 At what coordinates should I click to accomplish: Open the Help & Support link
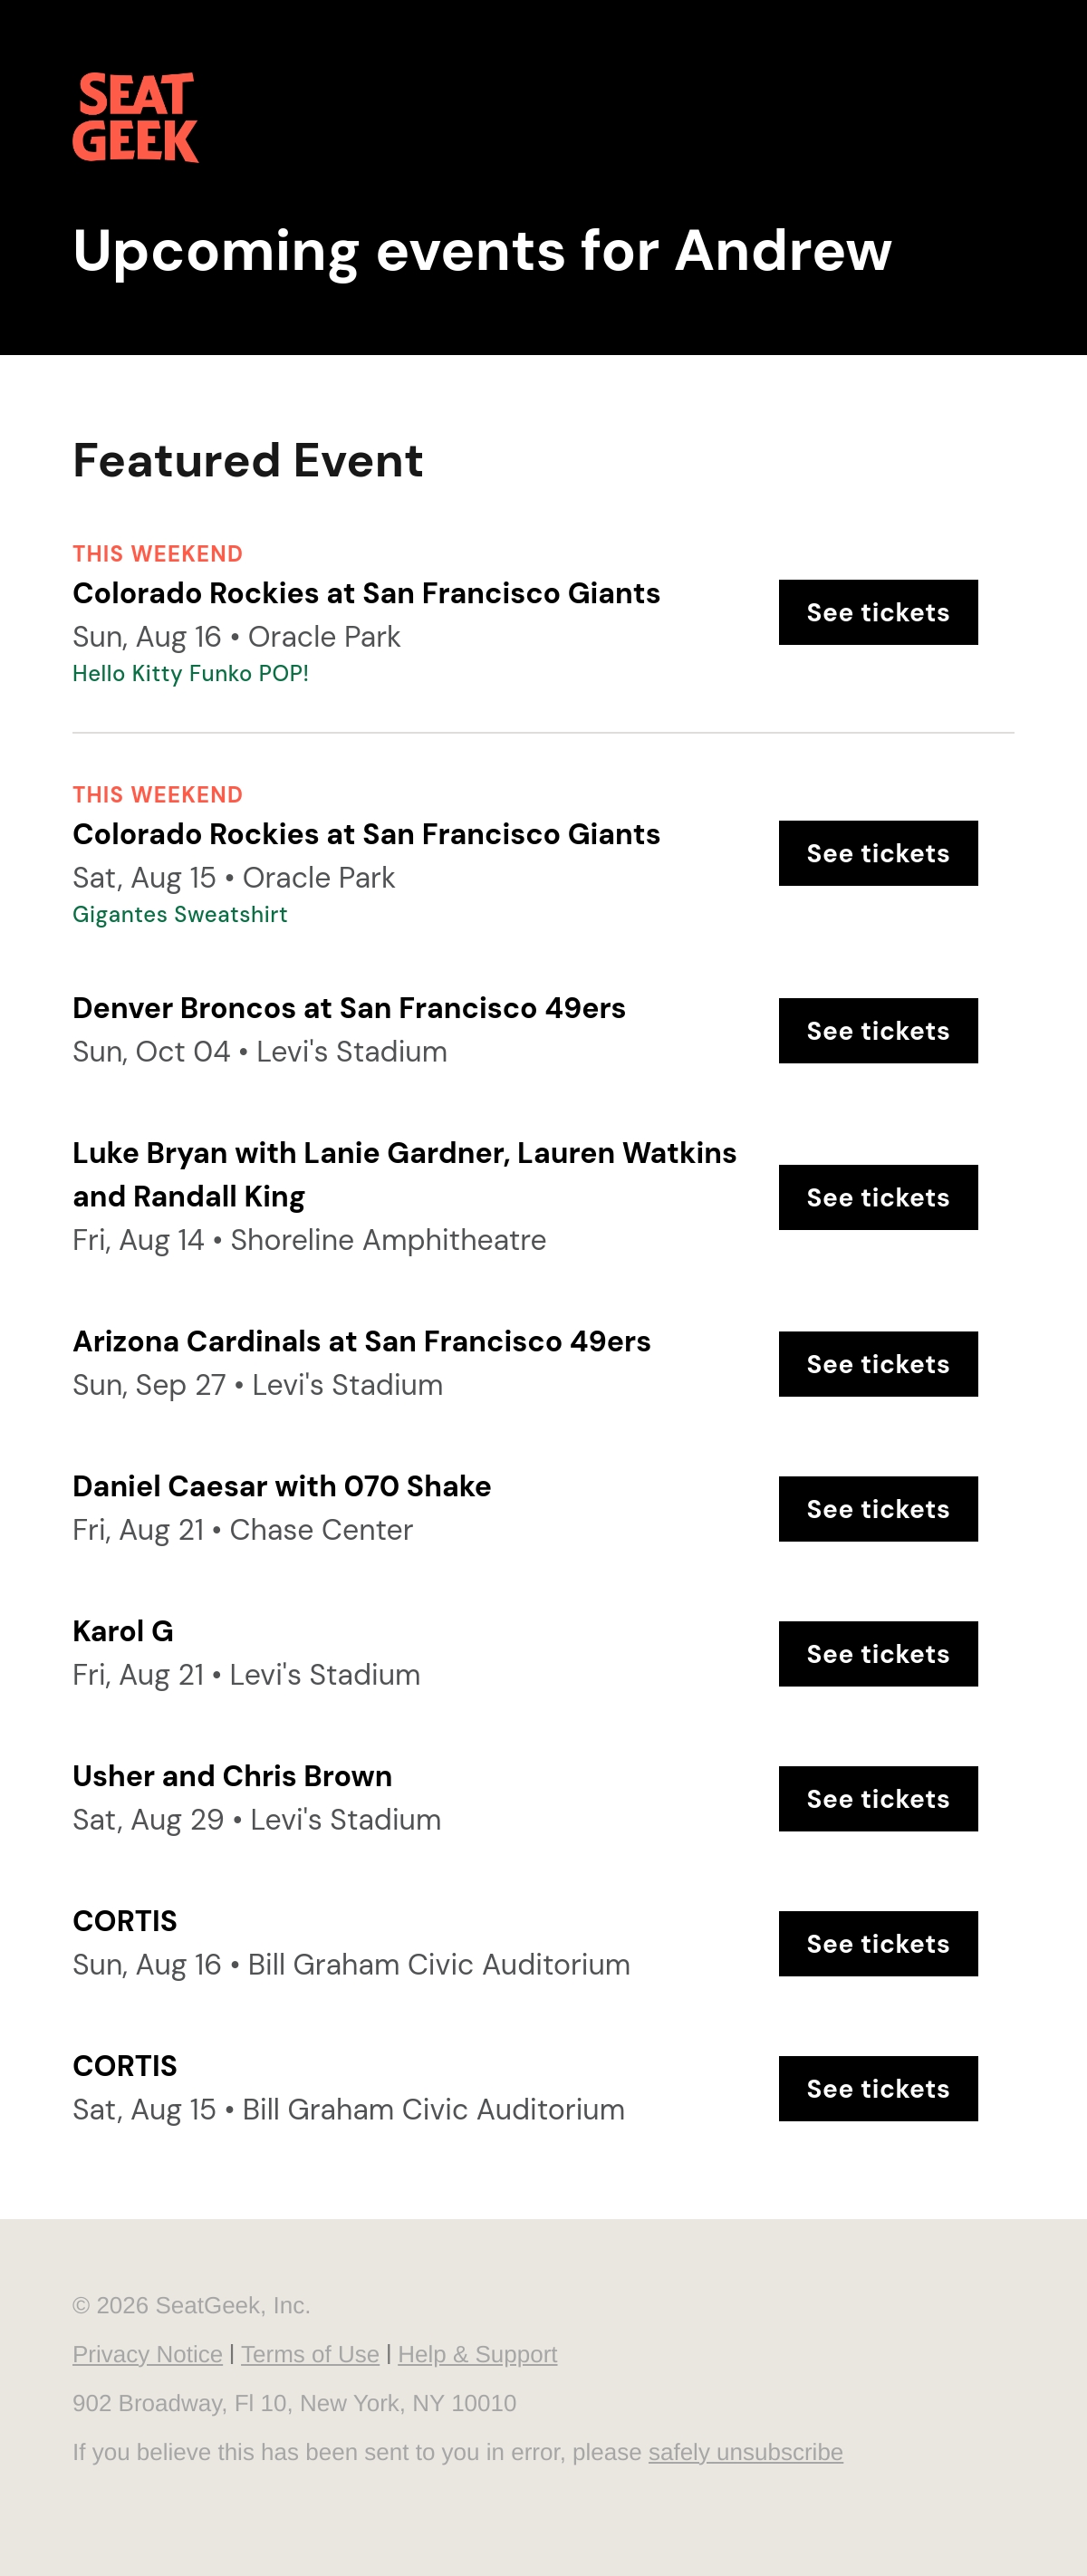click(477, 2354)
